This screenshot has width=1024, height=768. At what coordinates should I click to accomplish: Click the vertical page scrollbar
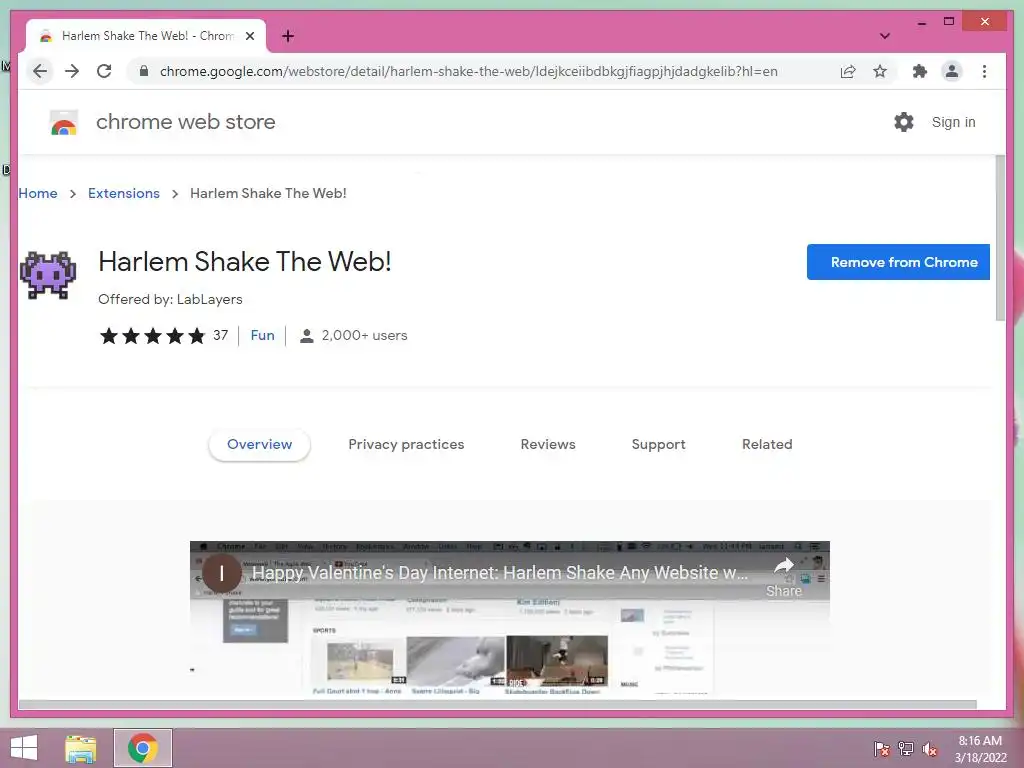1000,238
